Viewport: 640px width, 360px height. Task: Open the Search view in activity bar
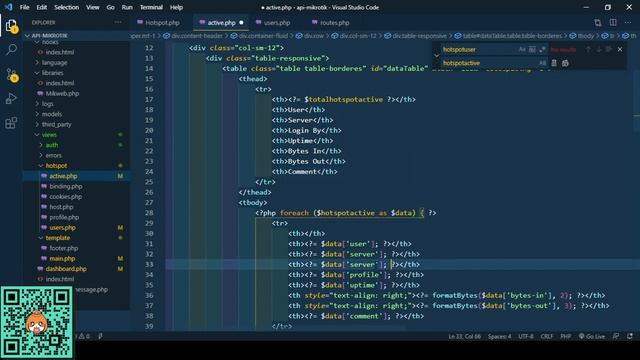coord(11,50)
